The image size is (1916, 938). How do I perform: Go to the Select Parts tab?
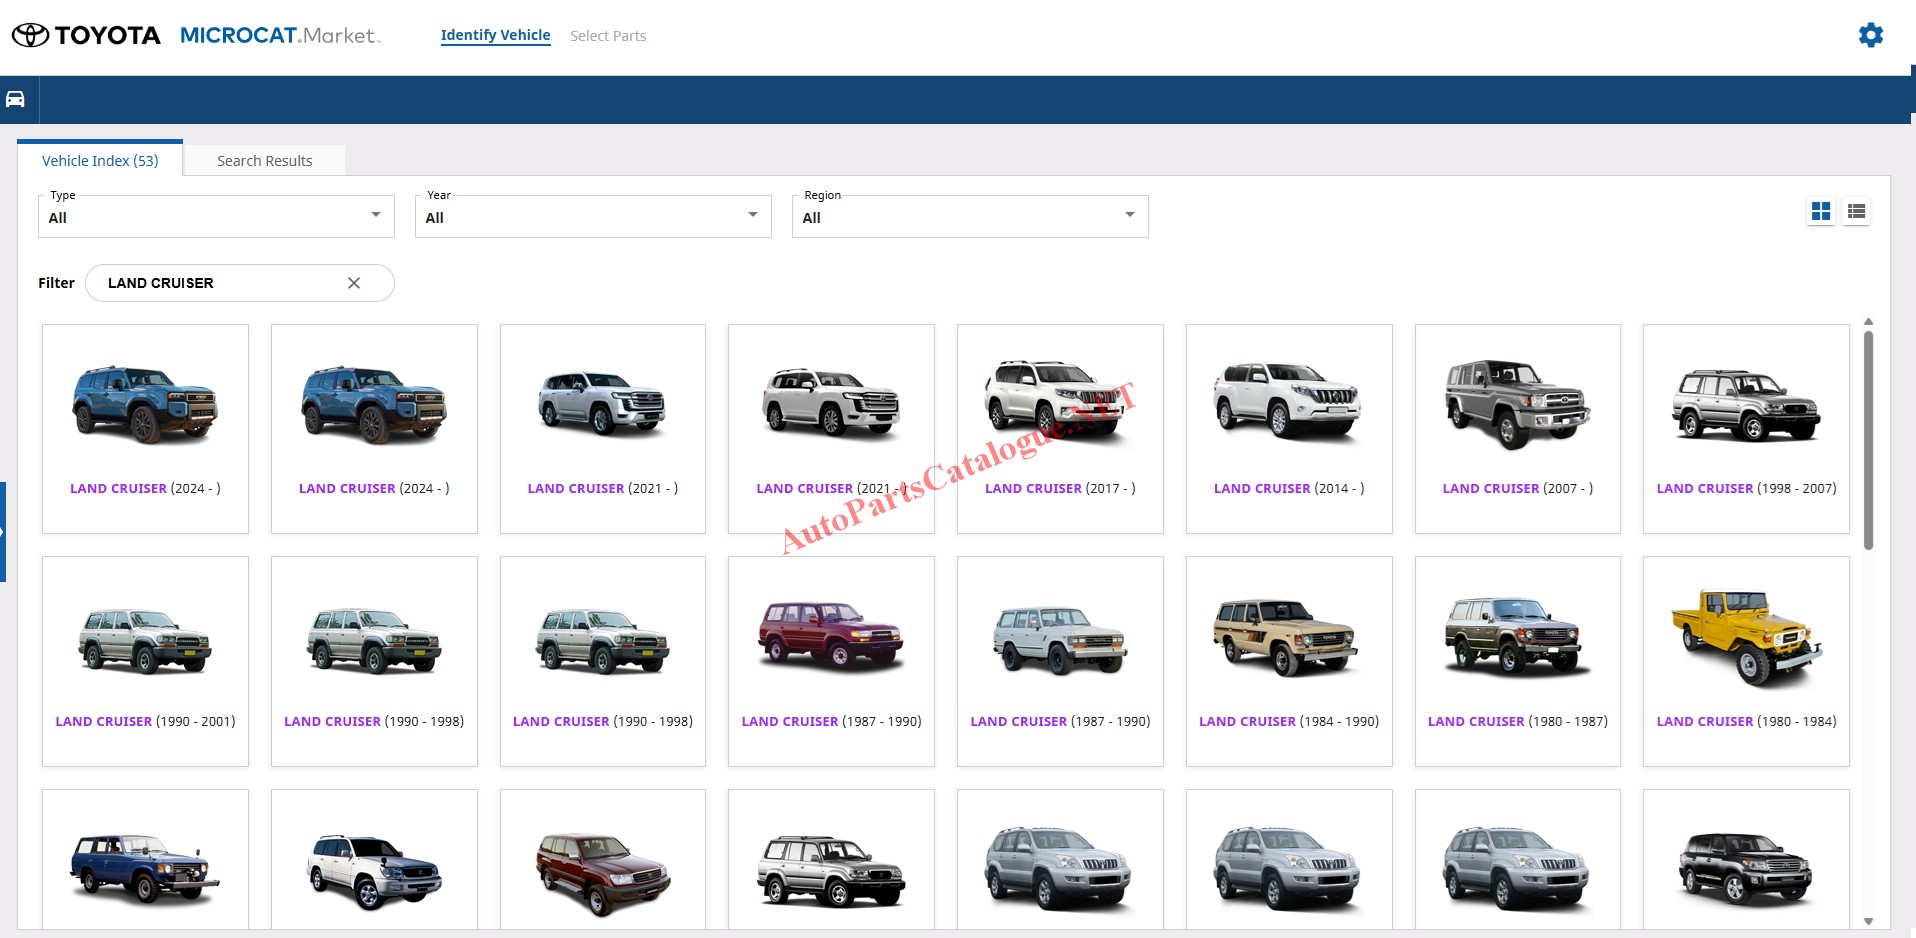[608, 36]
